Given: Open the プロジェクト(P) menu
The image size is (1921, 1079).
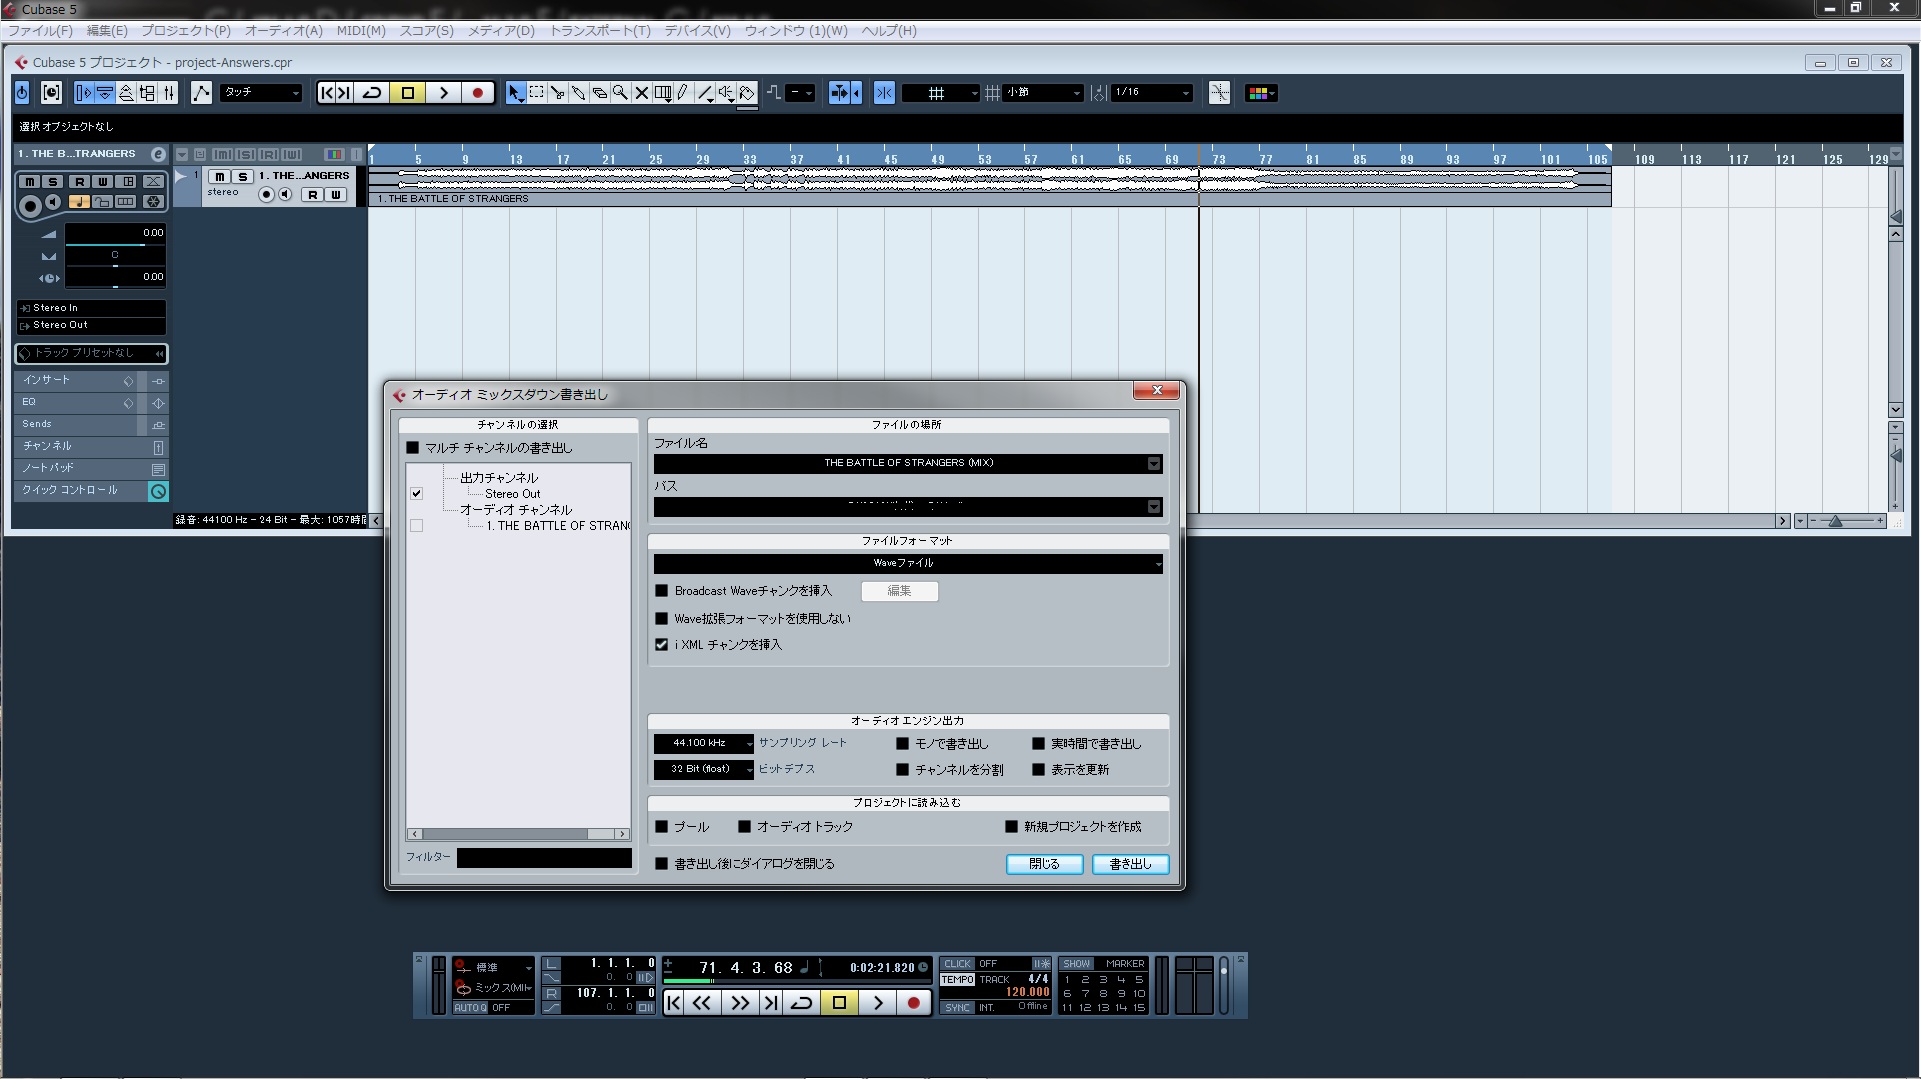Looking at the screenshot, I should point(186,31).
